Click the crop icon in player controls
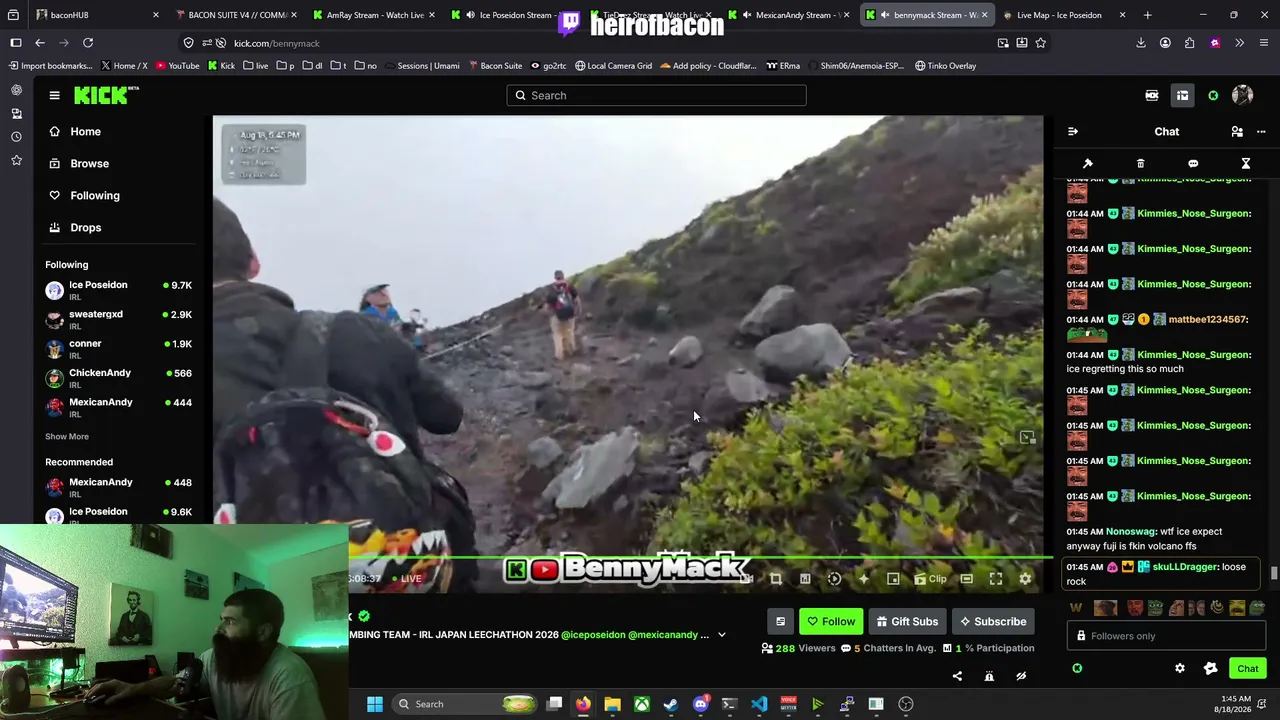Viewport: 1280px width, 720px height. 776,579
